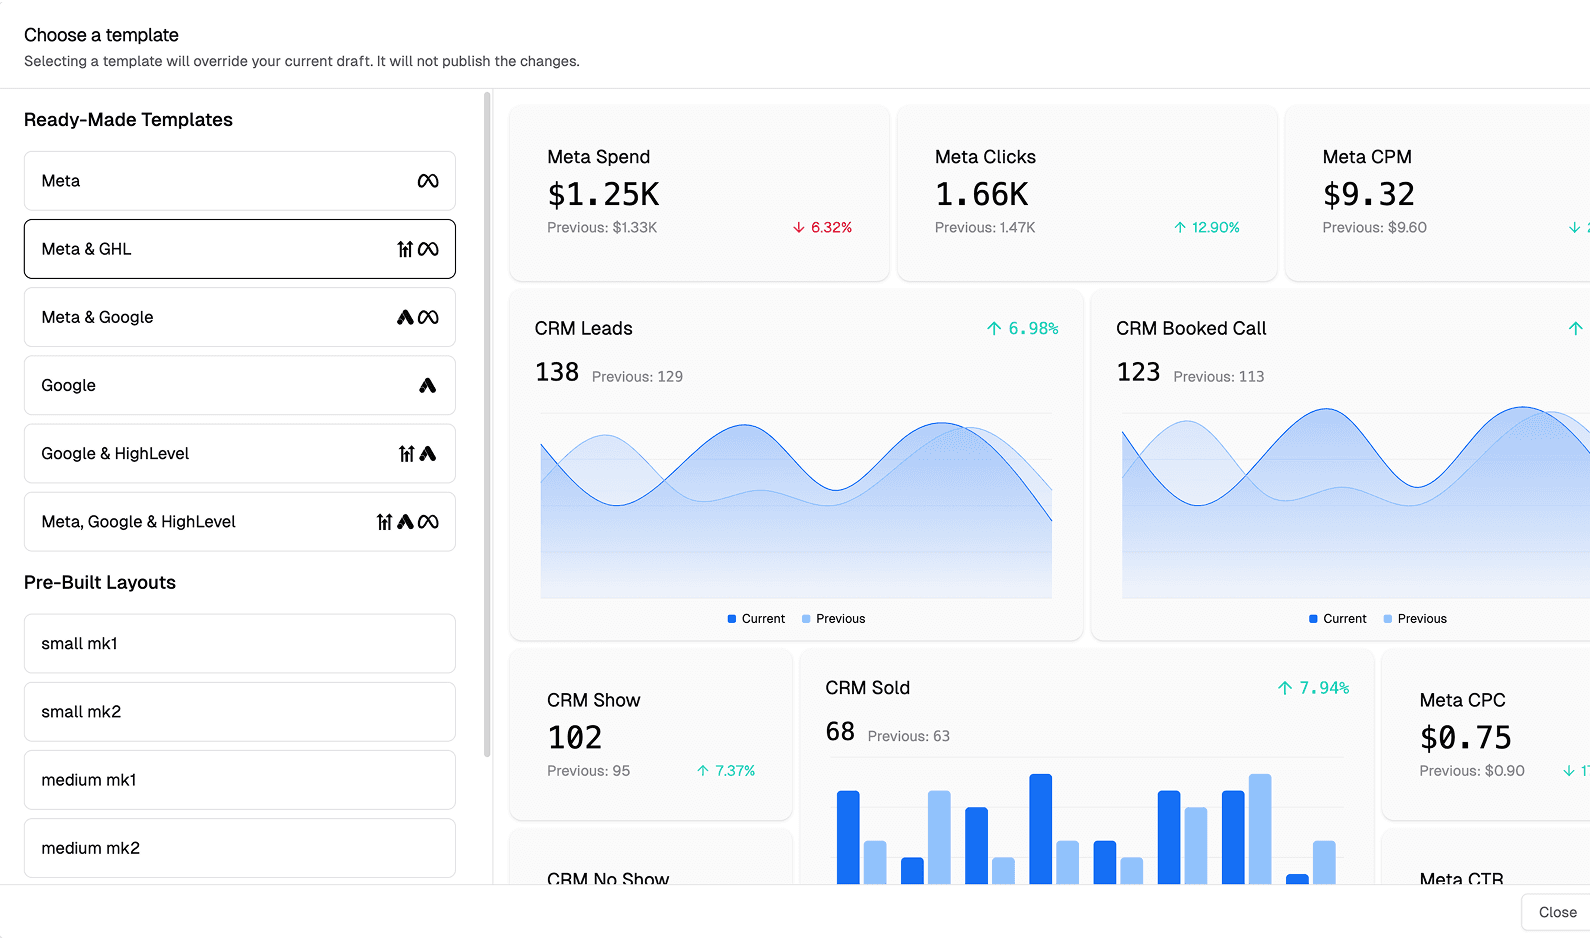
Task: Click the HighLevel icon in Meta & GHL row
Action: click(x=405, y=249)
